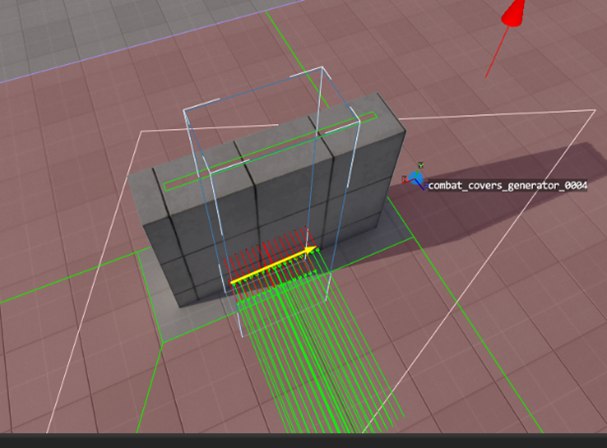Select the red cone arrow tip

pyautogui.click(x=515, y=12)
